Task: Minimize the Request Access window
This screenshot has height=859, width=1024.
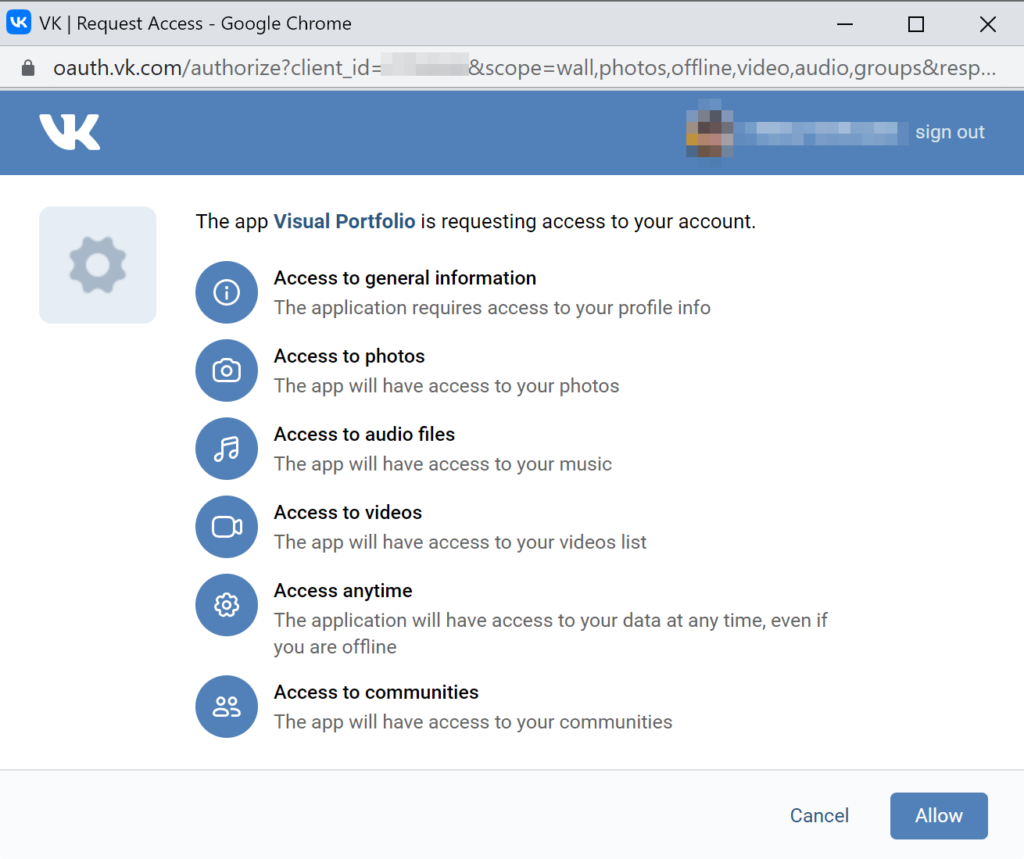Action: tap(845, 24)
